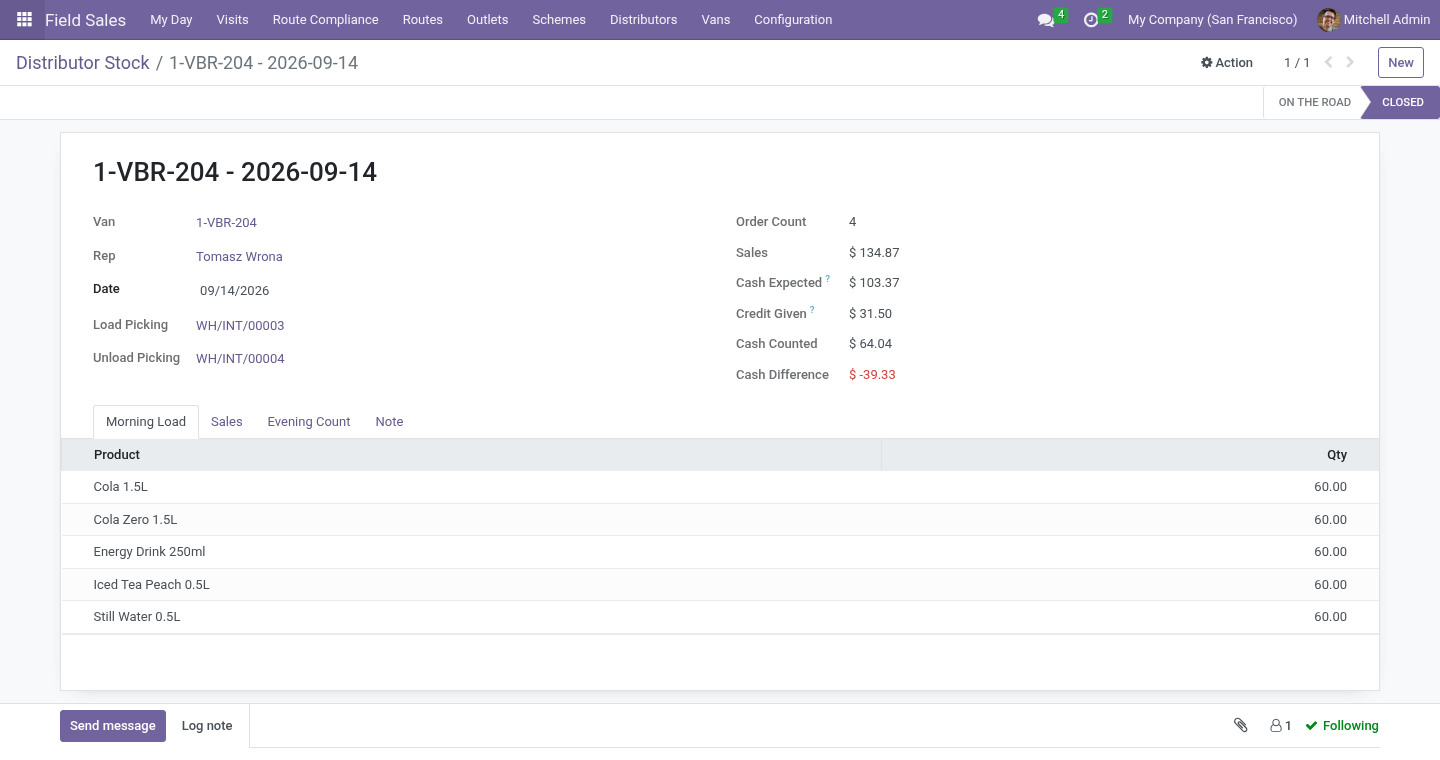Screen dimensions: 1440x760
Task: Open load picking WH/INT/00003
Action: coord(240,326)
